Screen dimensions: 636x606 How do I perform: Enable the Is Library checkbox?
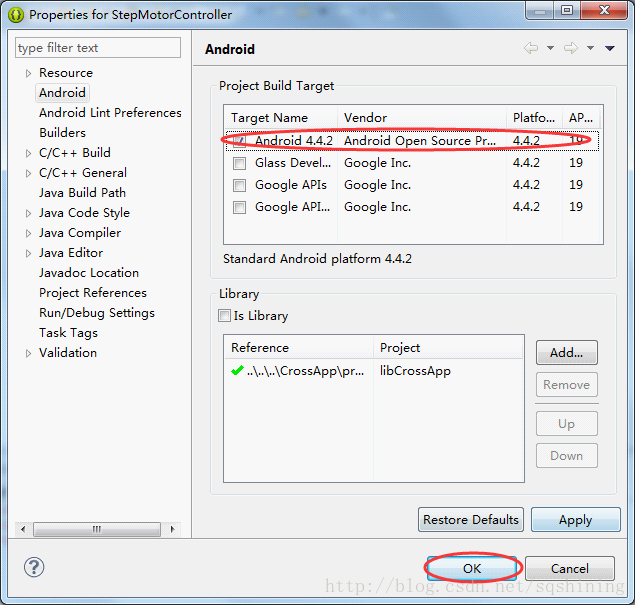pos(224,316)
